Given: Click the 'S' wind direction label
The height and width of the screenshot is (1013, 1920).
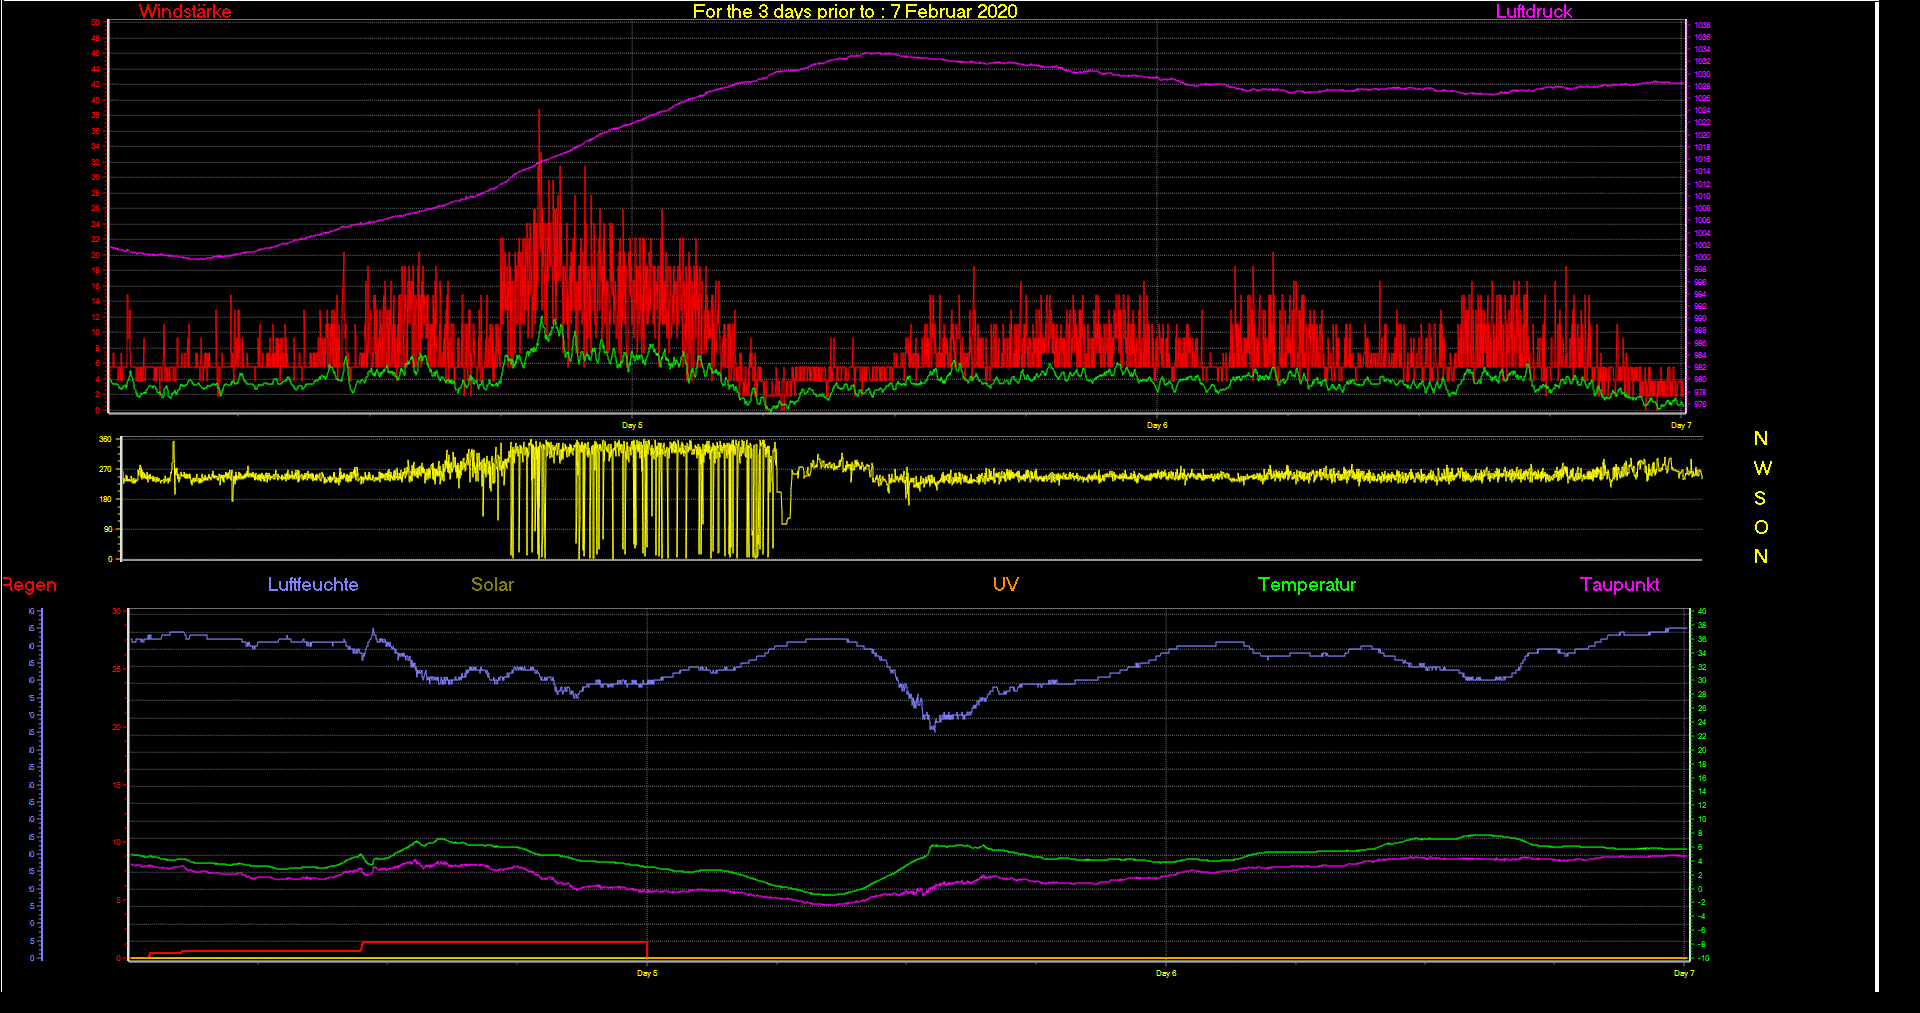Looking at the screenshot, I should (1760, 498).
